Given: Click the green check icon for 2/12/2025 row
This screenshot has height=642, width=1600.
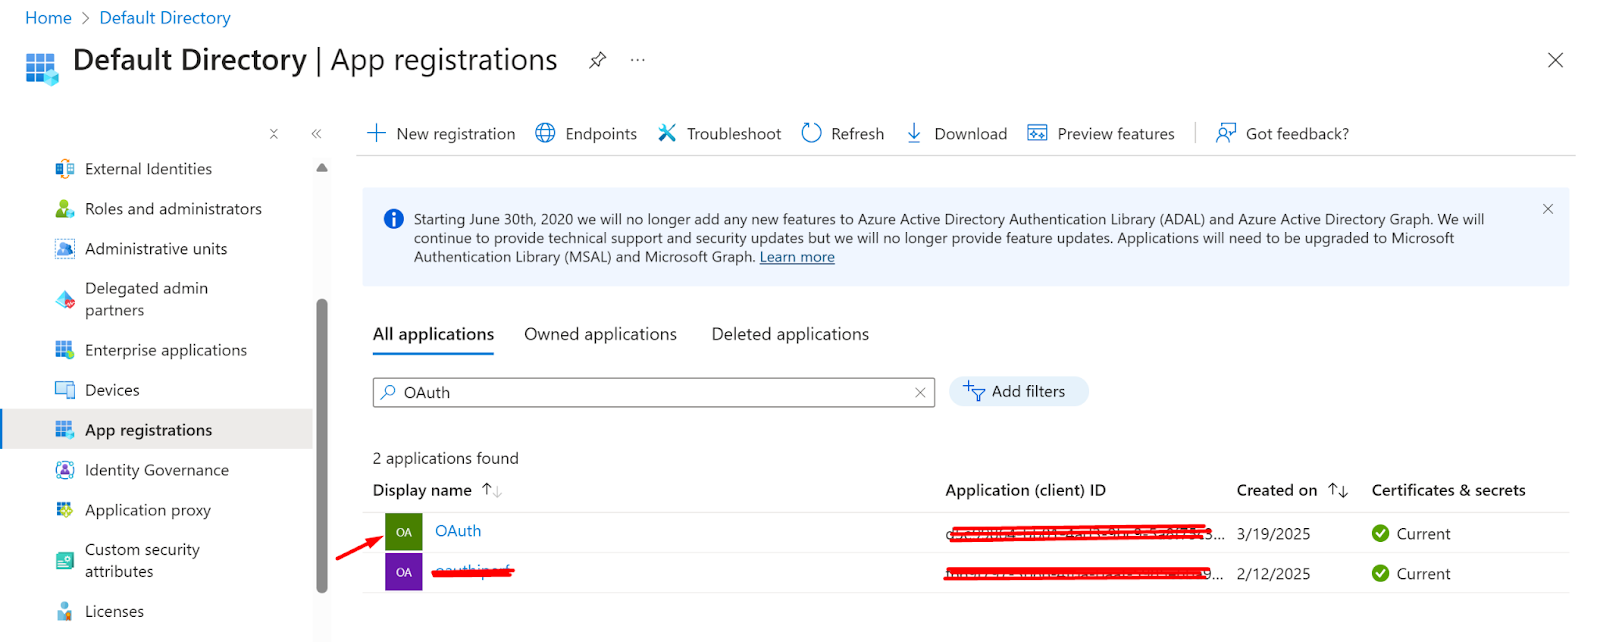Looking at the screenshot, I should (1381, 574).
